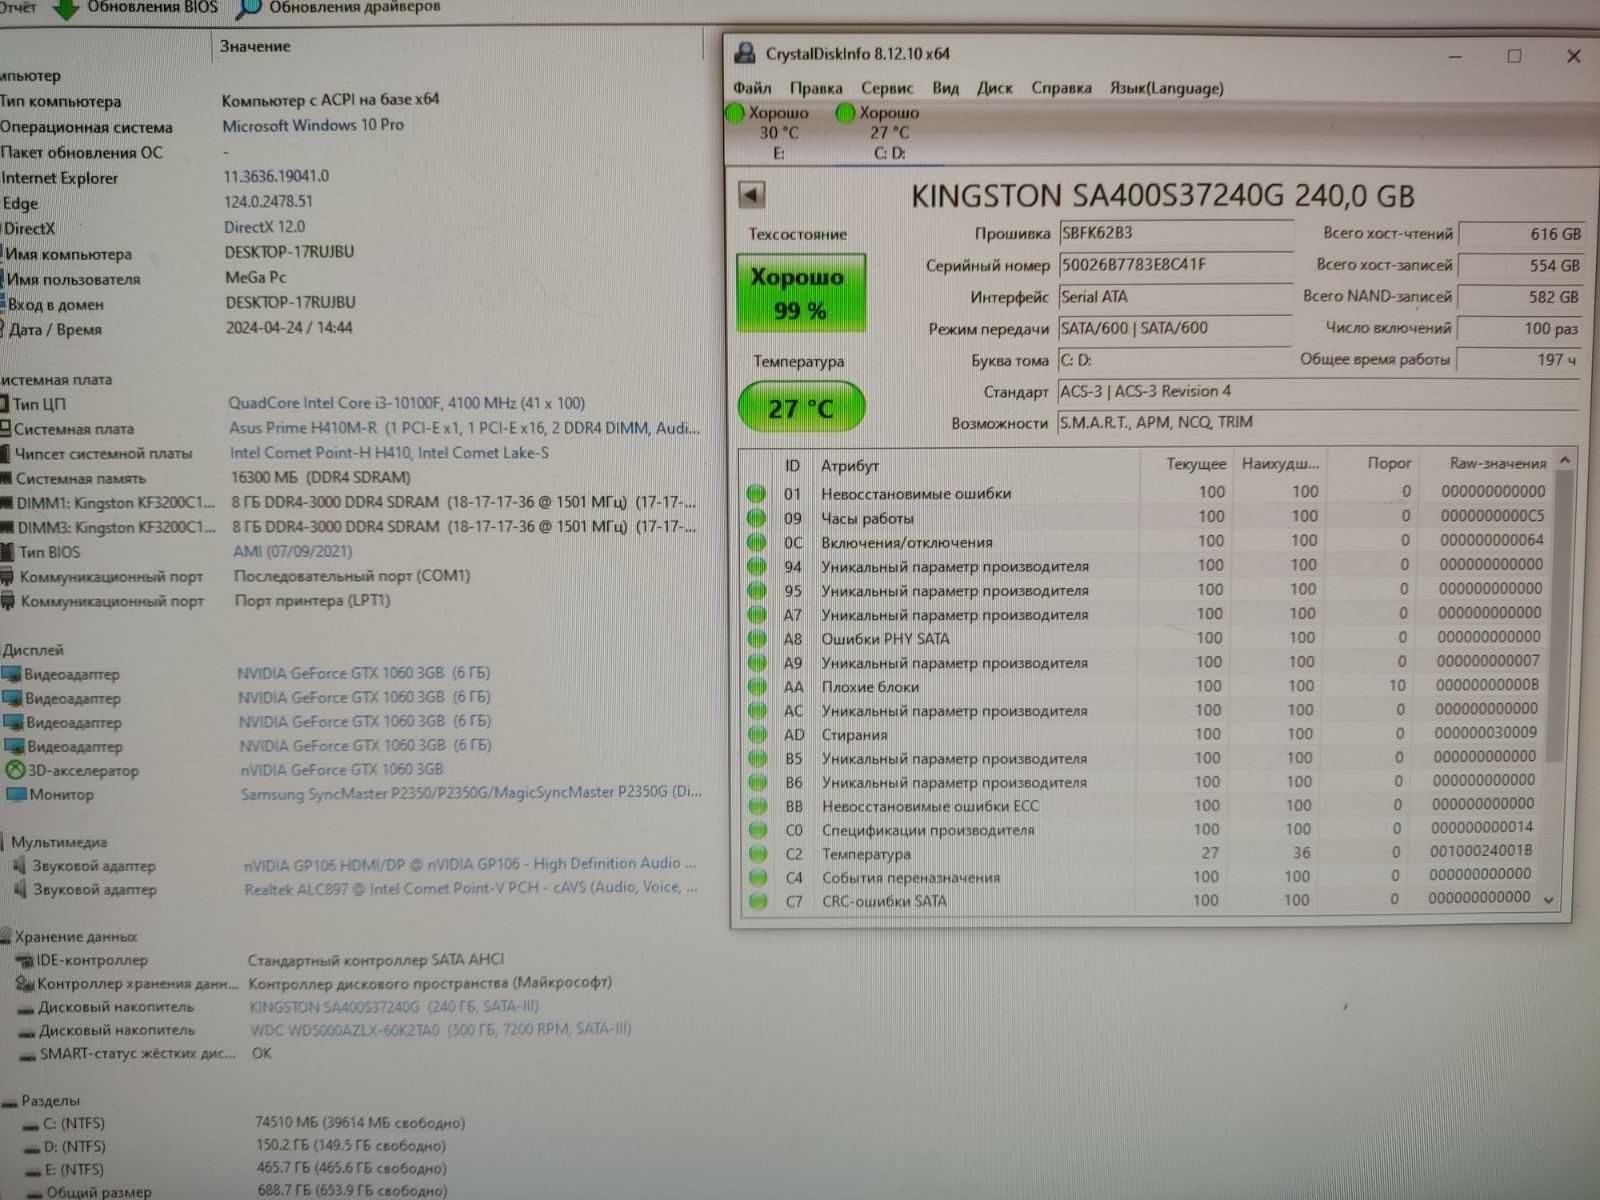
Task: Click the Режим передачи SATA/600 field
Action: (x=1175, y=328)
